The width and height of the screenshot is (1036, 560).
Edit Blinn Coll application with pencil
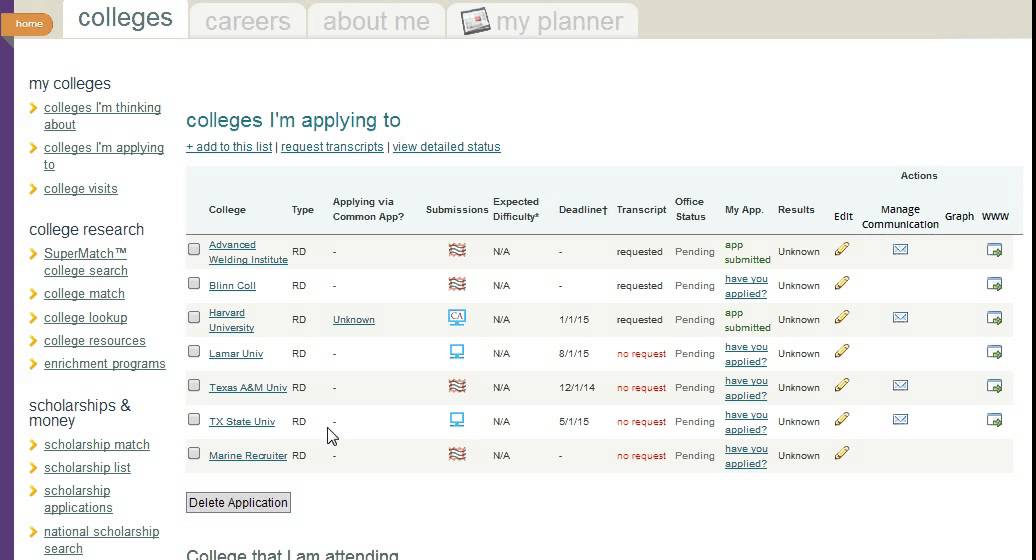coord(842,283)
